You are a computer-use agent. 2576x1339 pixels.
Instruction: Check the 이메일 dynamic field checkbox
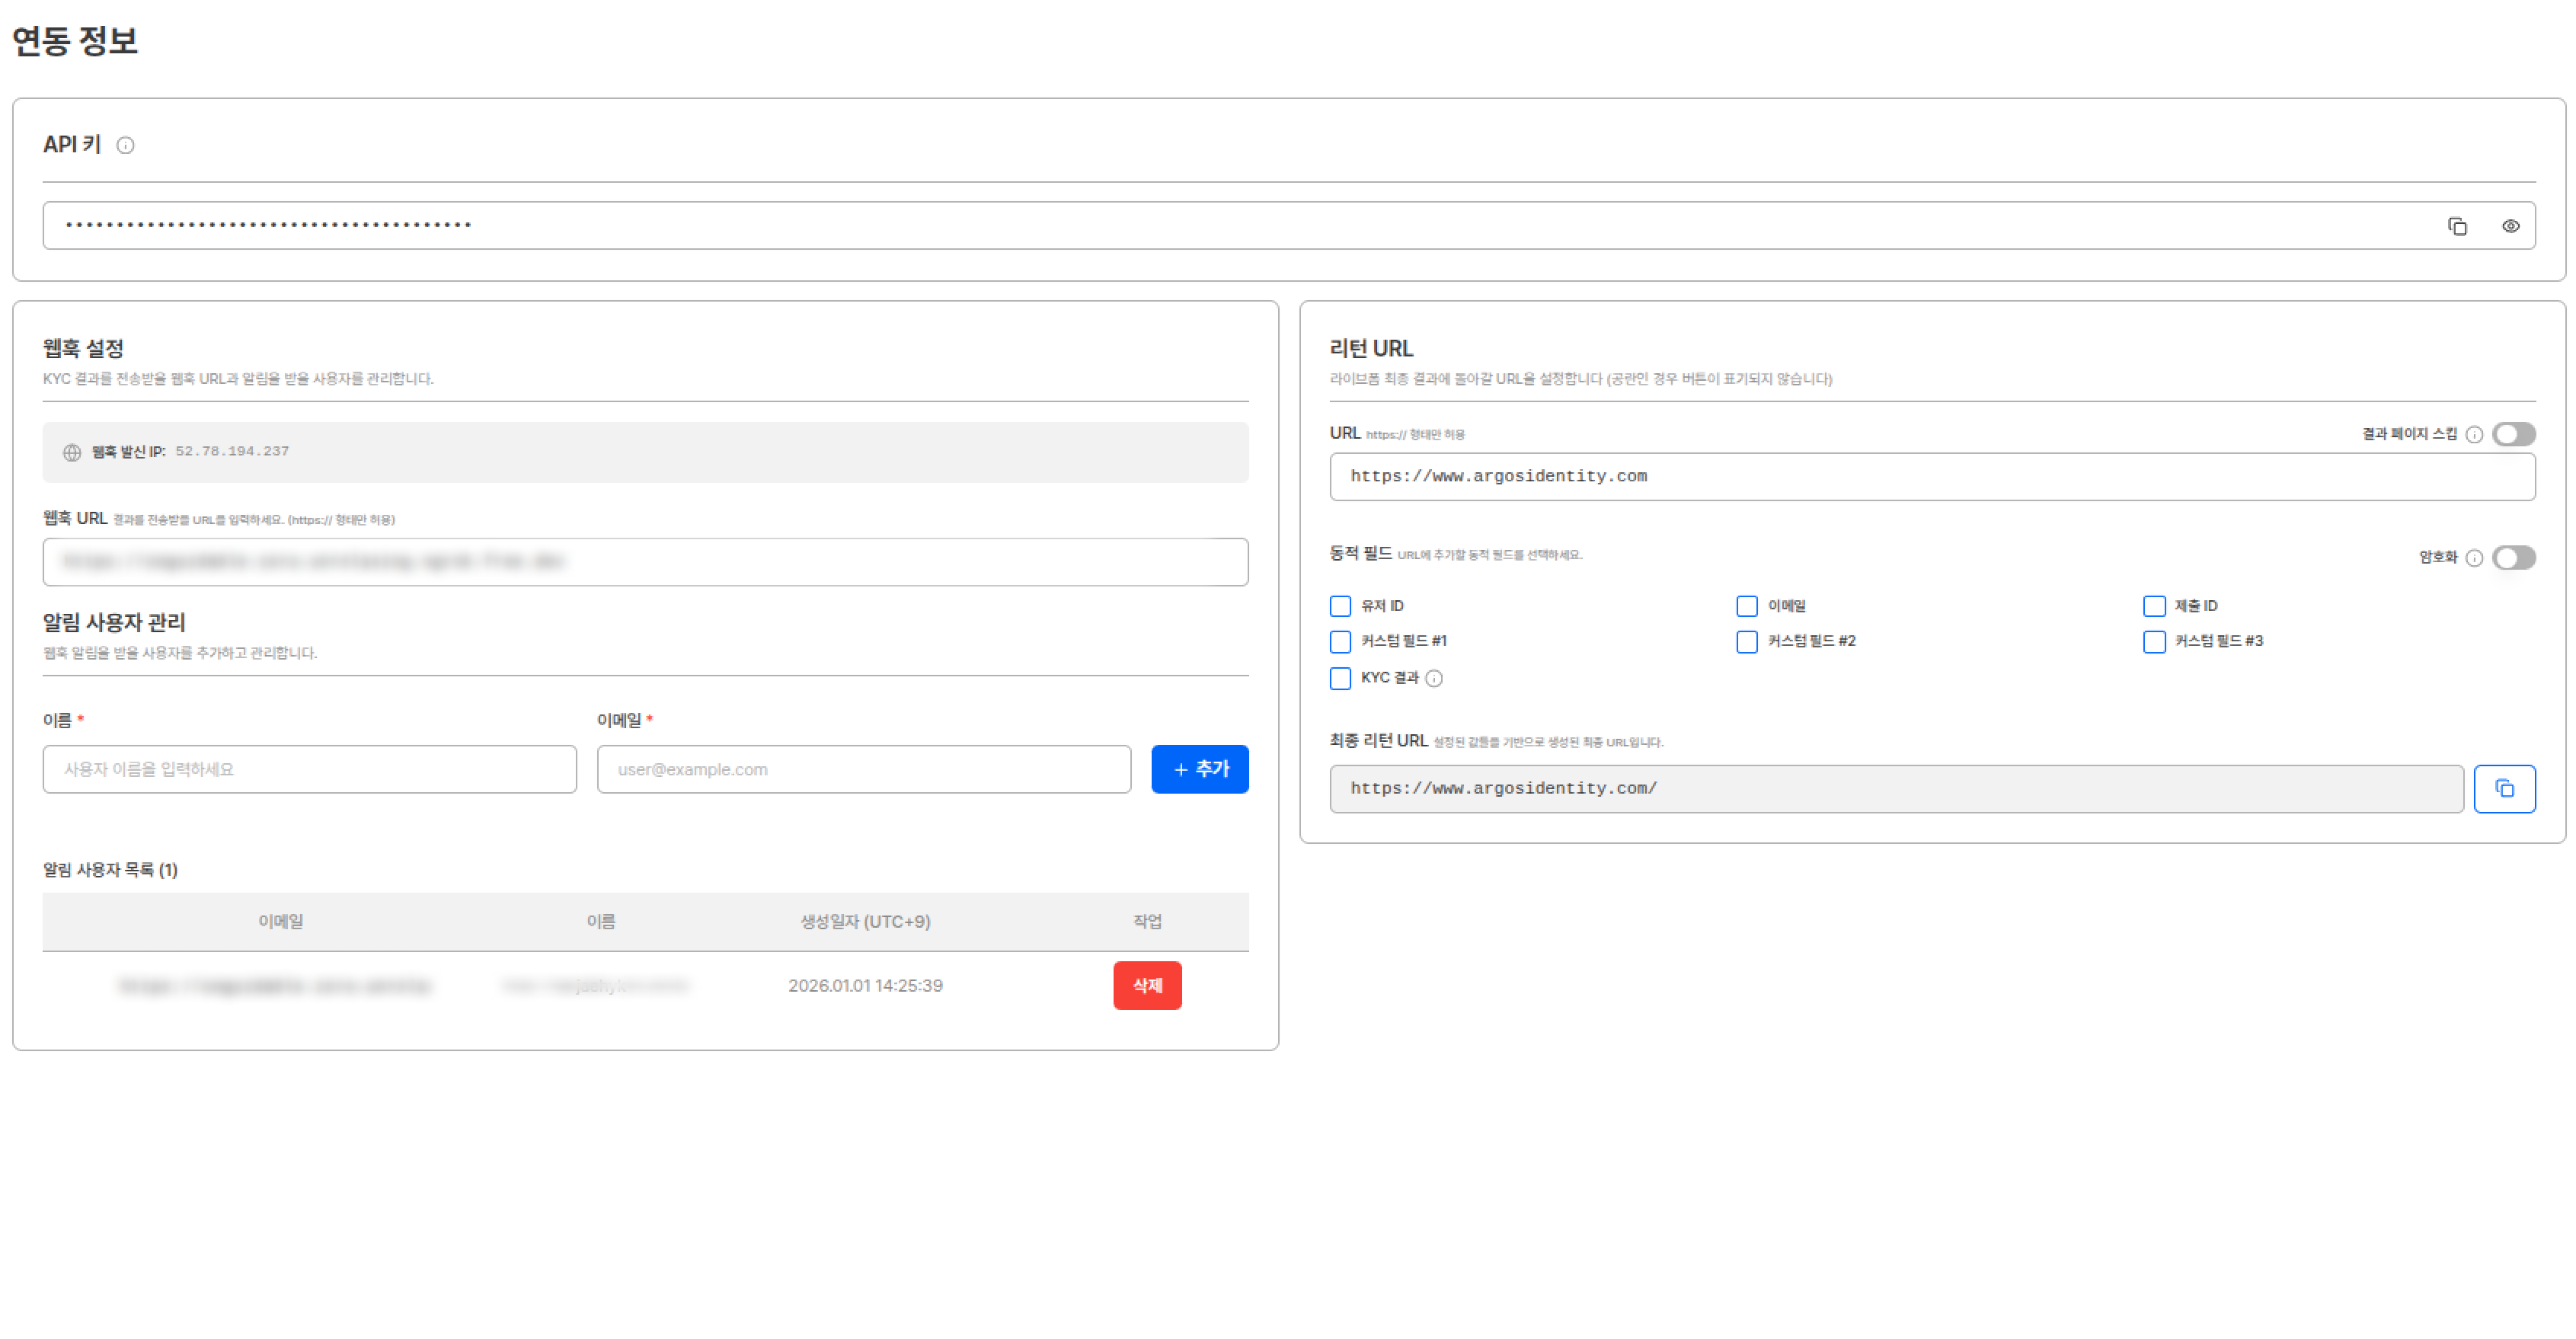point(1747,606)
